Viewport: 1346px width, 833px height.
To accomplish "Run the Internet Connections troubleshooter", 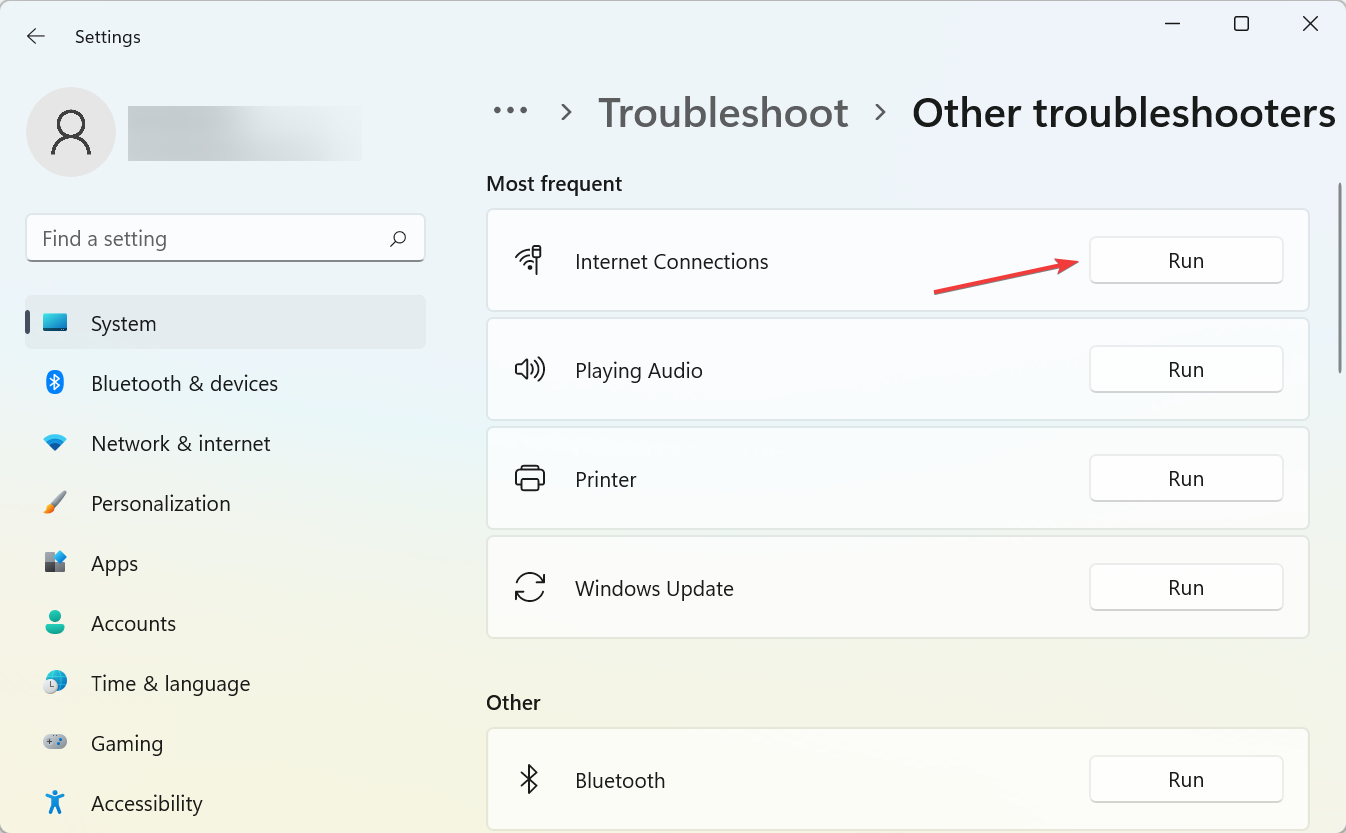I will point(1185,261).
